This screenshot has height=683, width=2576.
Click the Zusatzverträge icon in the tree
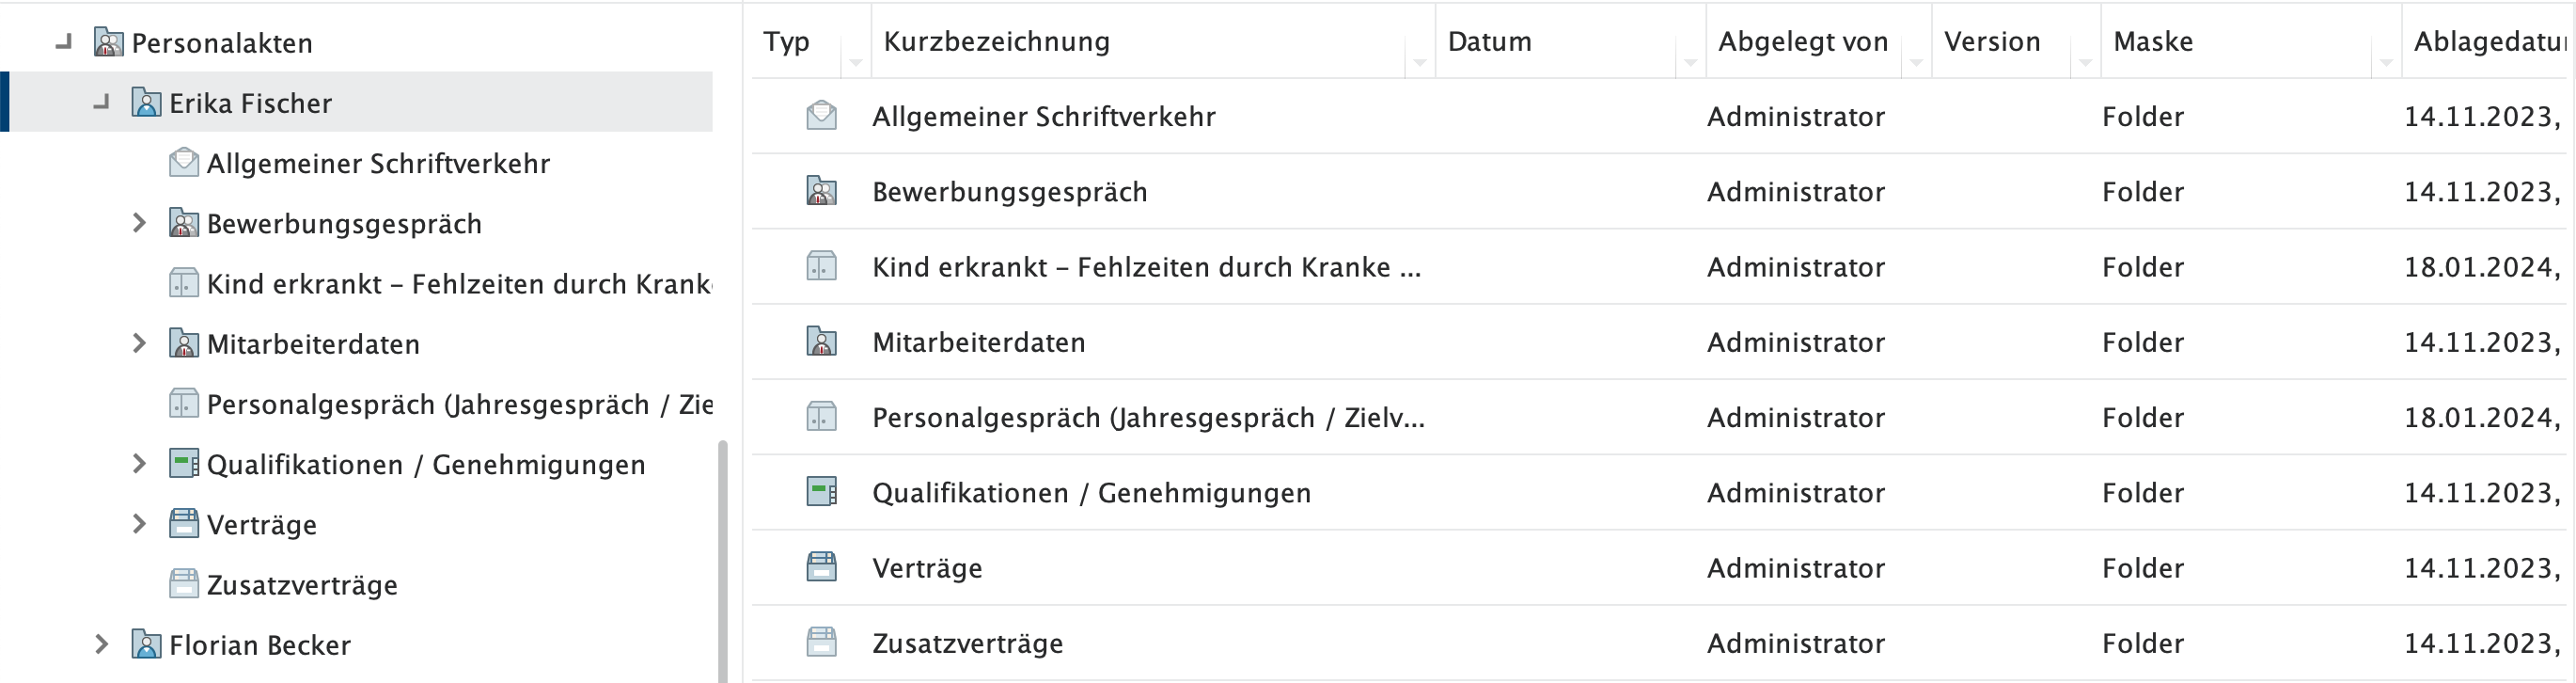(x=184, y=584)
